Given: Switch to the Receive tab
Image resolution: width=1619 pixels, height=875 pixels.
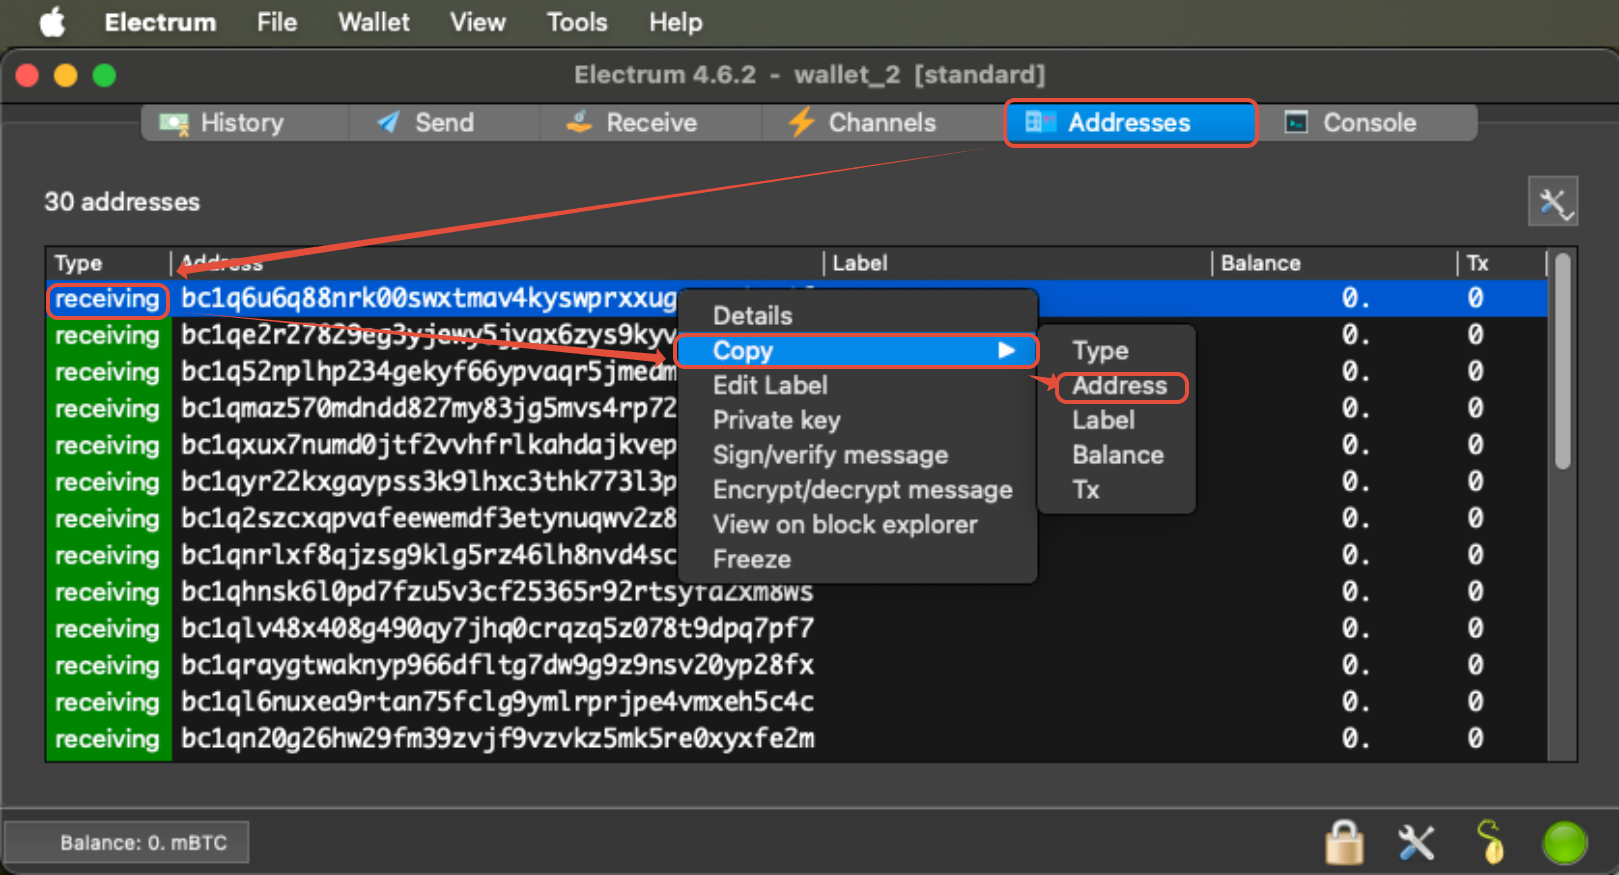Looking at the screenshot, I should tap(651, 123).
